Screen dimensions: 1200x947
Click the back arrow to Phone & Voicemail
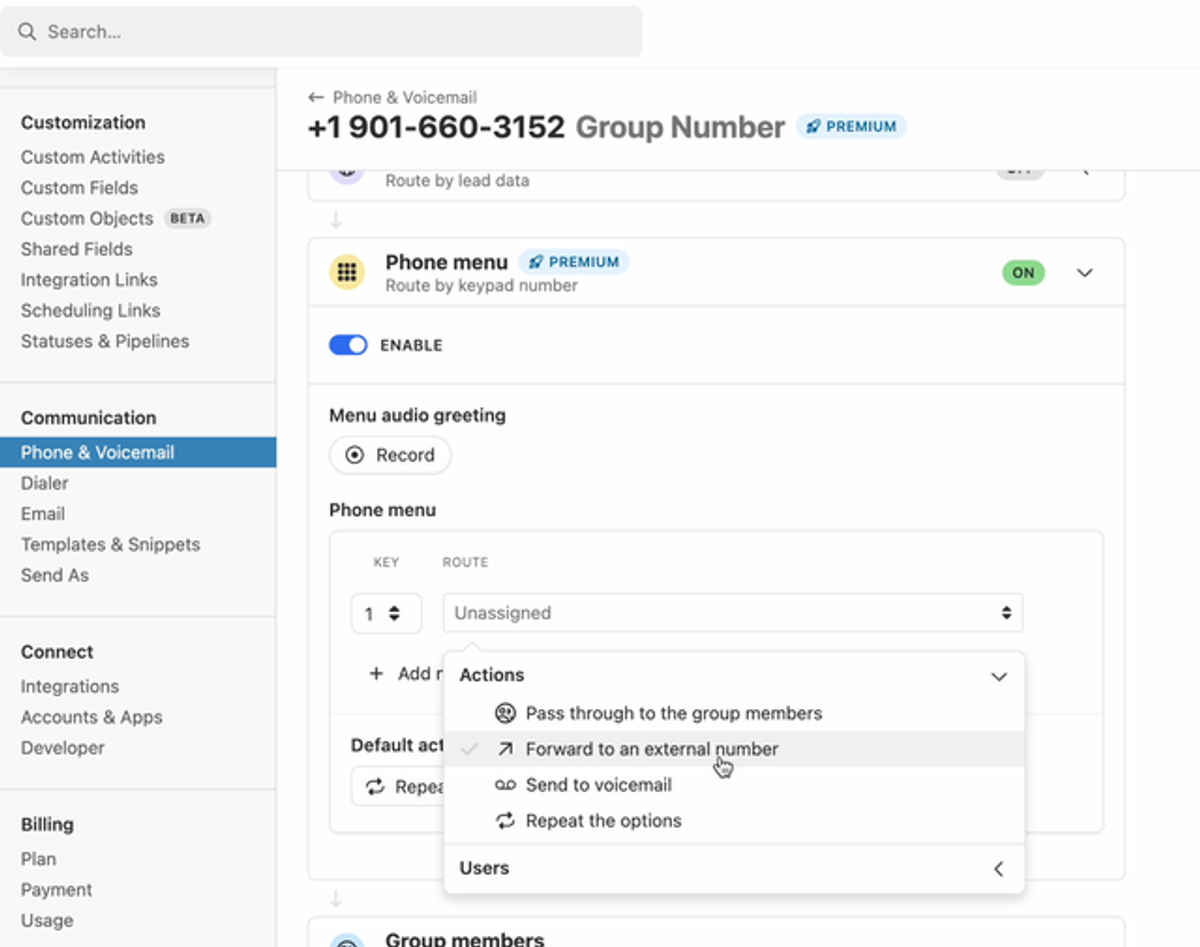(x=316, y=97)
